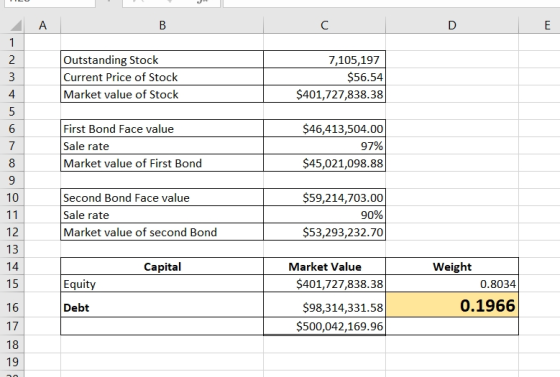Click the 'Sale rate' label in row 11
This screenshot has width=560, height=377.
(x=86, y=215)
